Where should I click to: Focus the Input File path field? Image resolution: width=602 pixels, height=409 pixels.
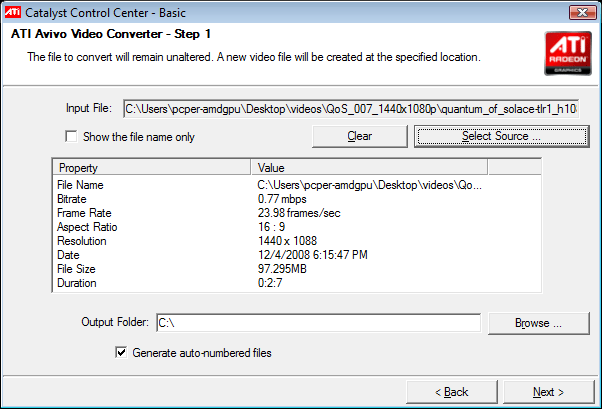click(351, 109)
